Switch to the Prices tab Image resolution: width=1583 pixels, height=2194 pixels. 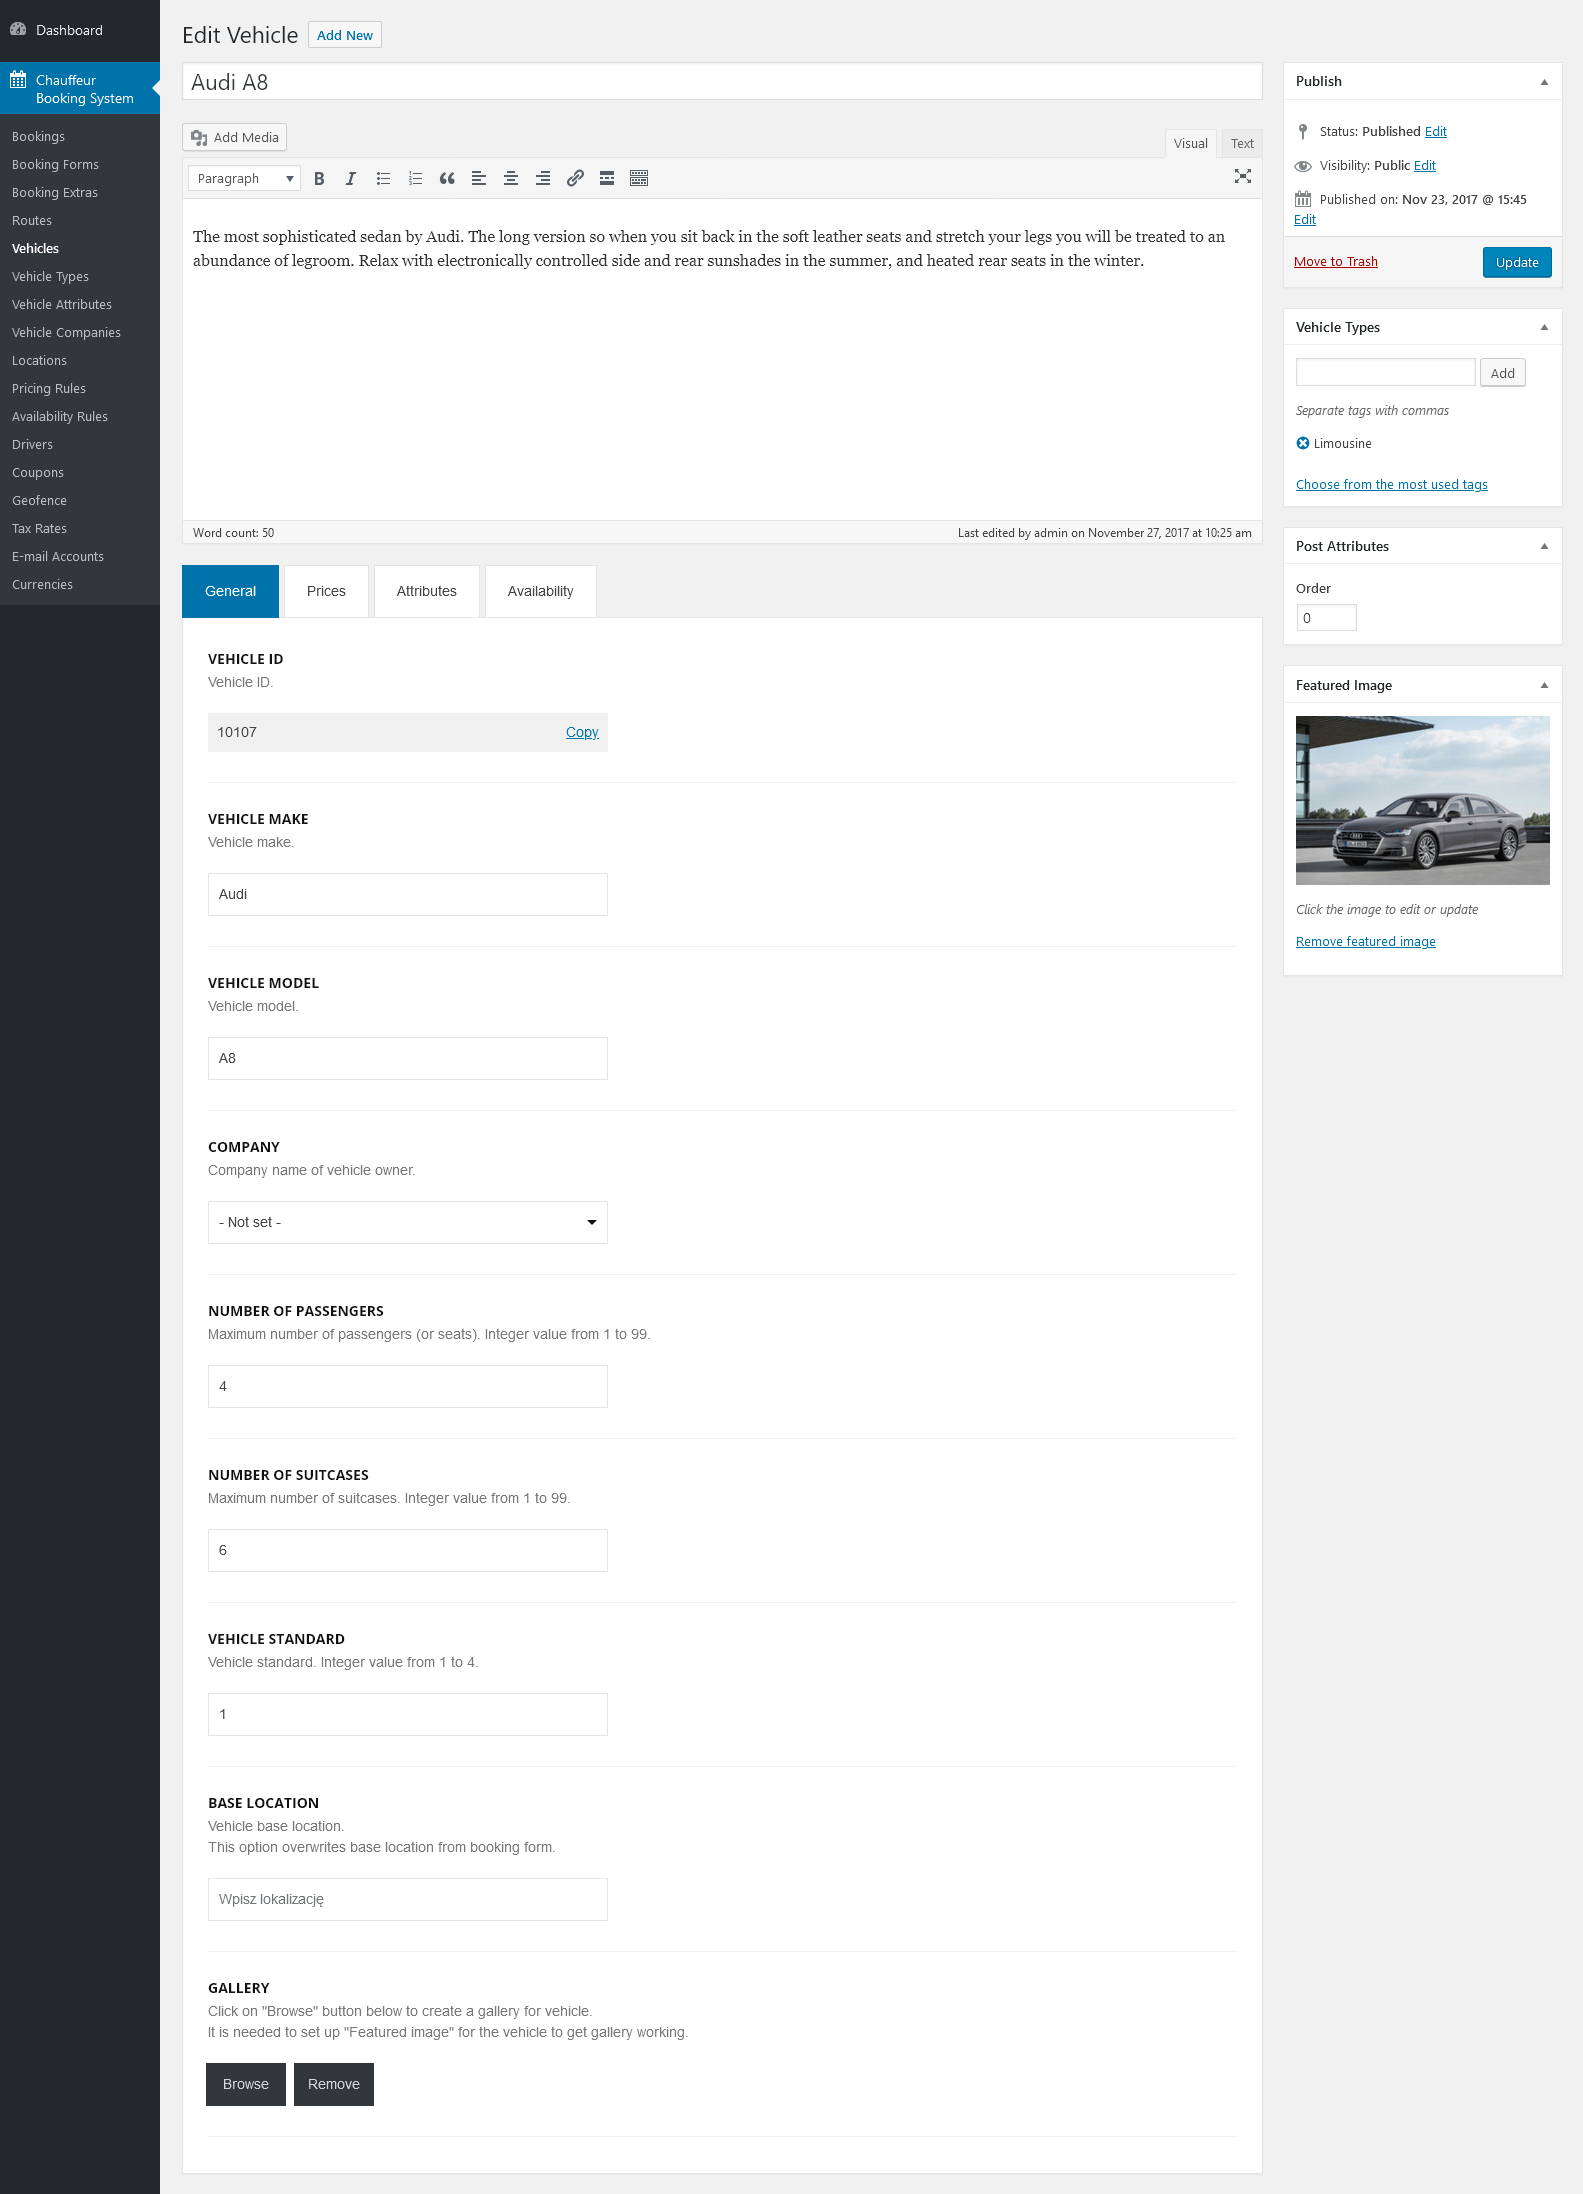click(326, 591)
